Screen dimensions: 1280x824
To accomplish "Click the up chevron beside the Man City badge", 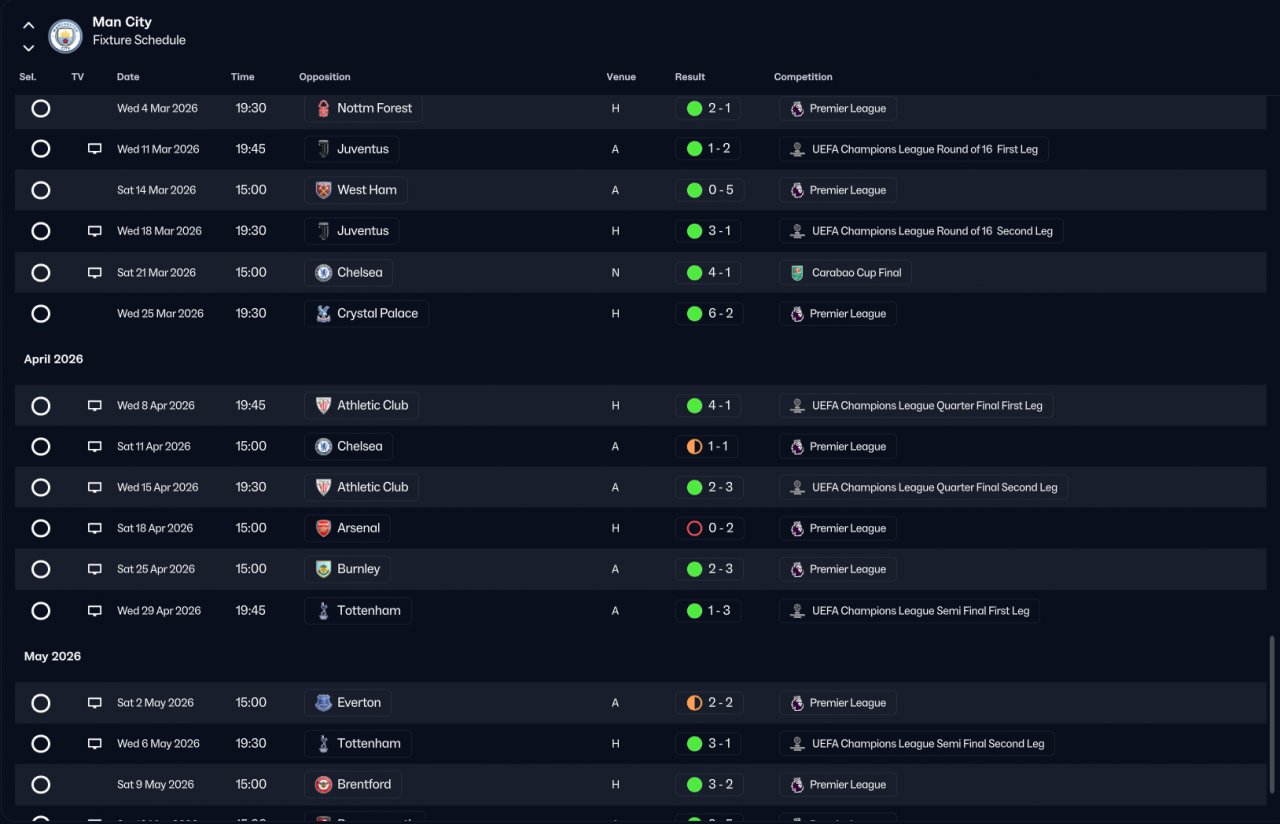I will 28,26.
